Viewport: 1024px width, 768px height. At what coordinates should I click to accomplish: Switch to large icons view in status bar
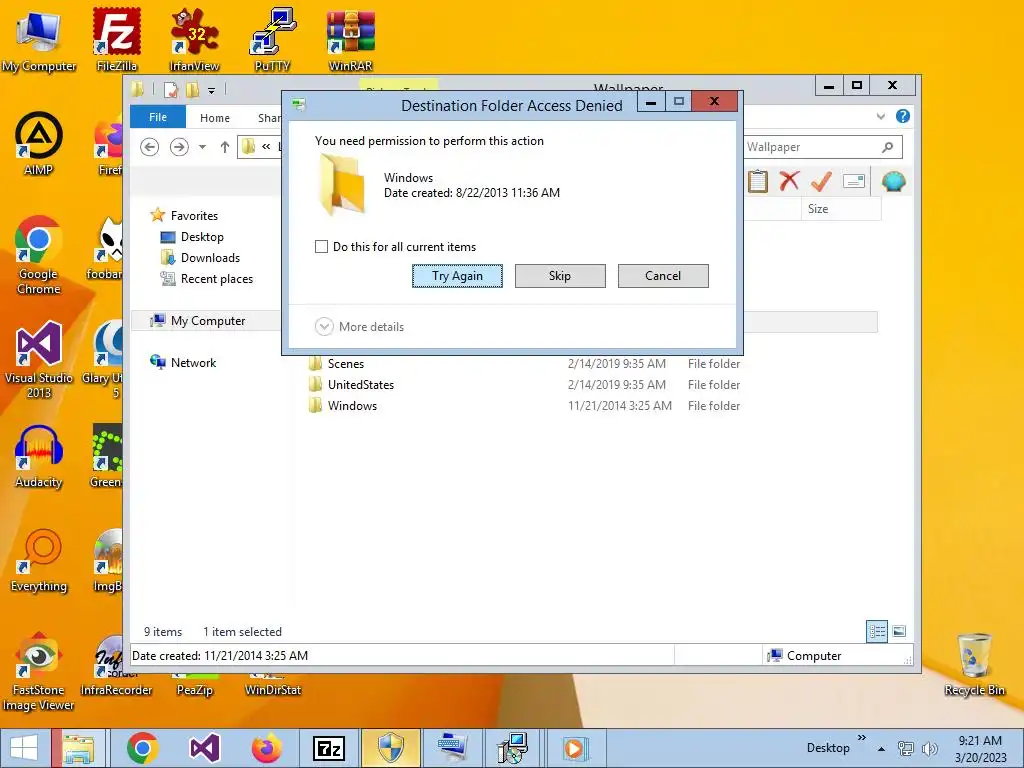tap(899, 631)
